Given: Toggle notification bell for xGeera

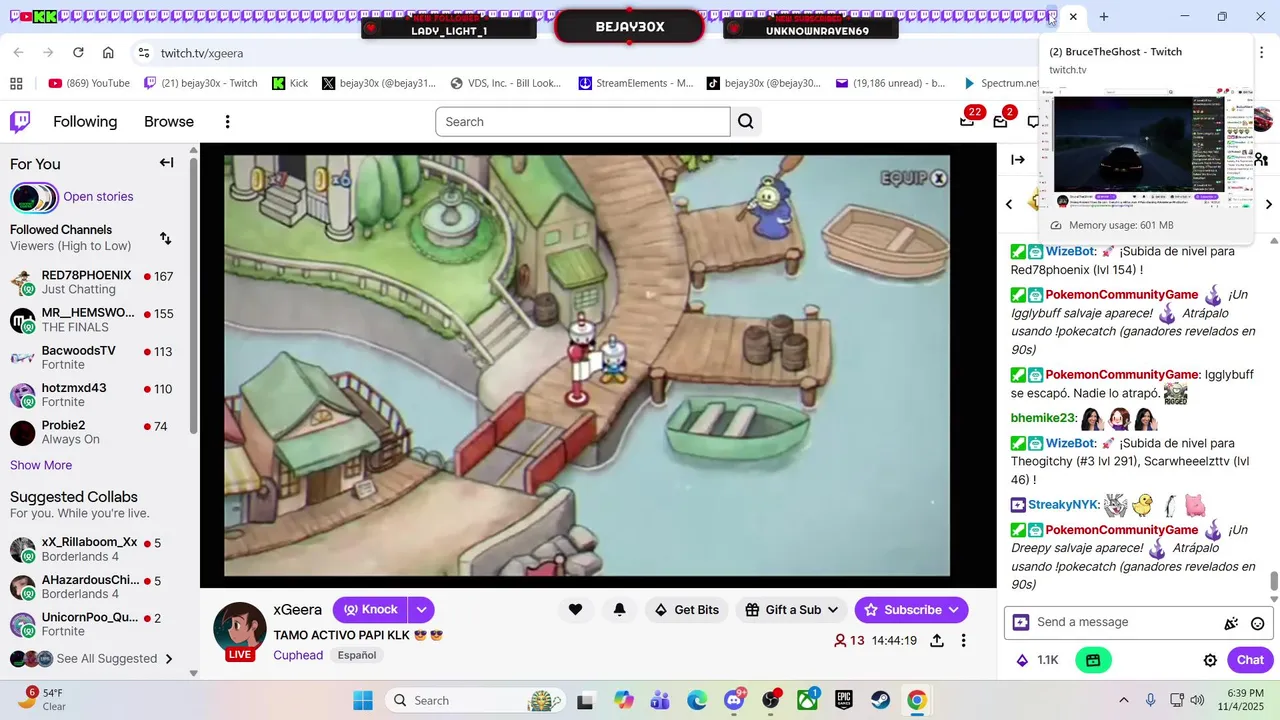Looking at the screenshot, I should tap(619, 610).
